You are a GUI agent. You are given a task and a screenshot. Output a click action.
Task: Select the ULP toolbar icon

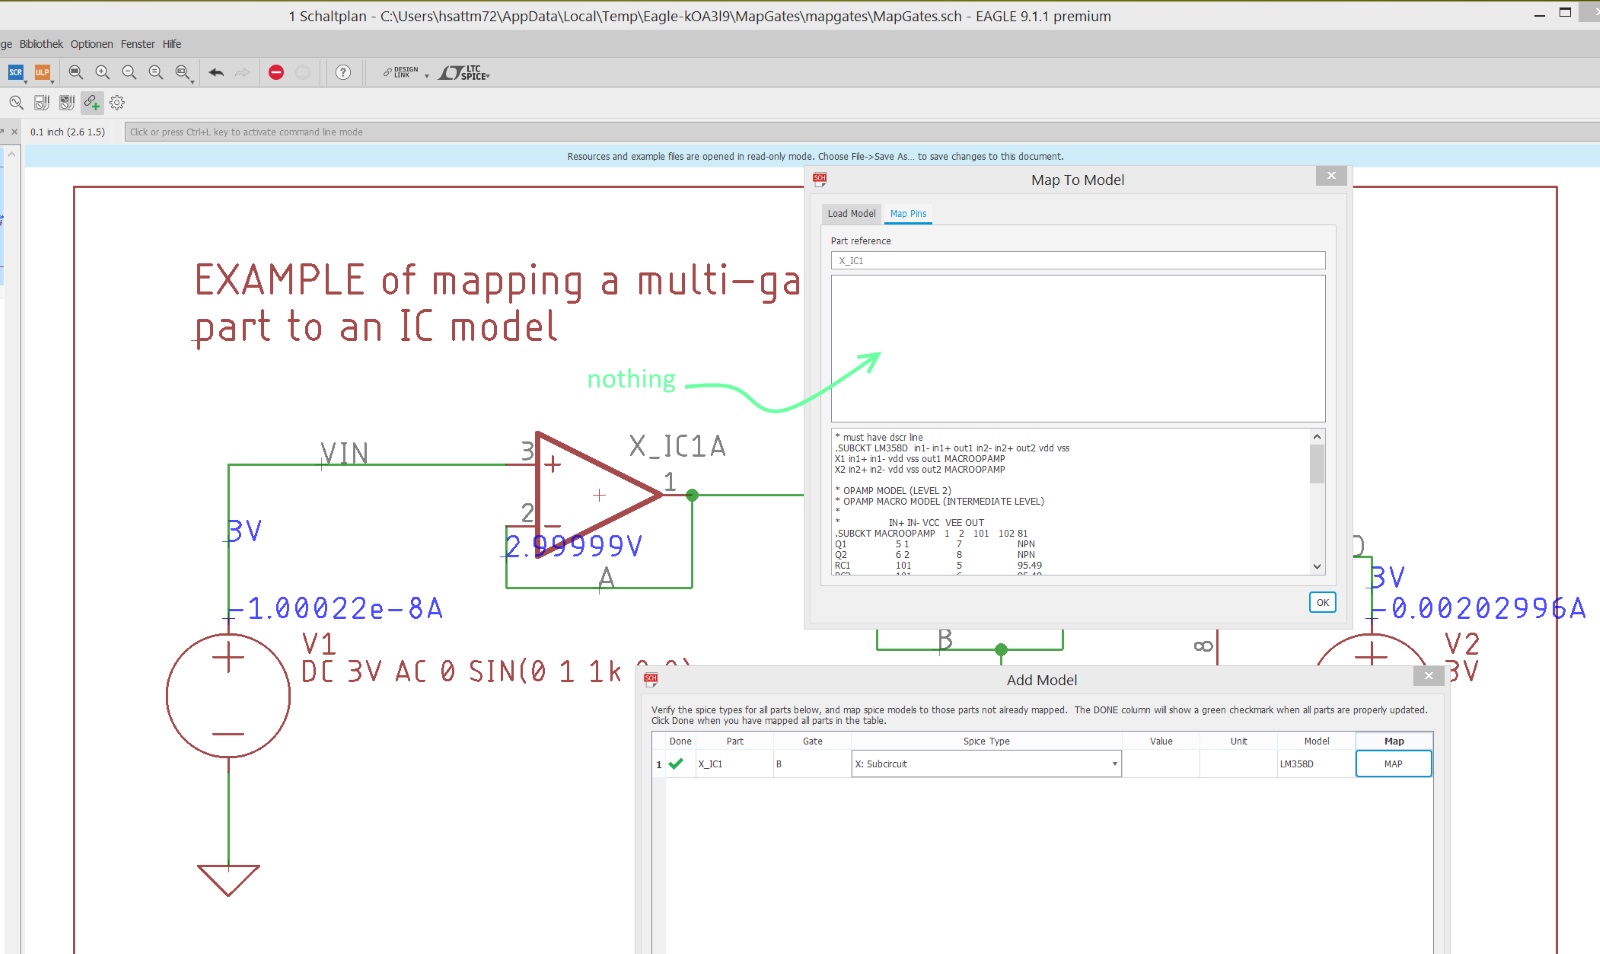42,72
